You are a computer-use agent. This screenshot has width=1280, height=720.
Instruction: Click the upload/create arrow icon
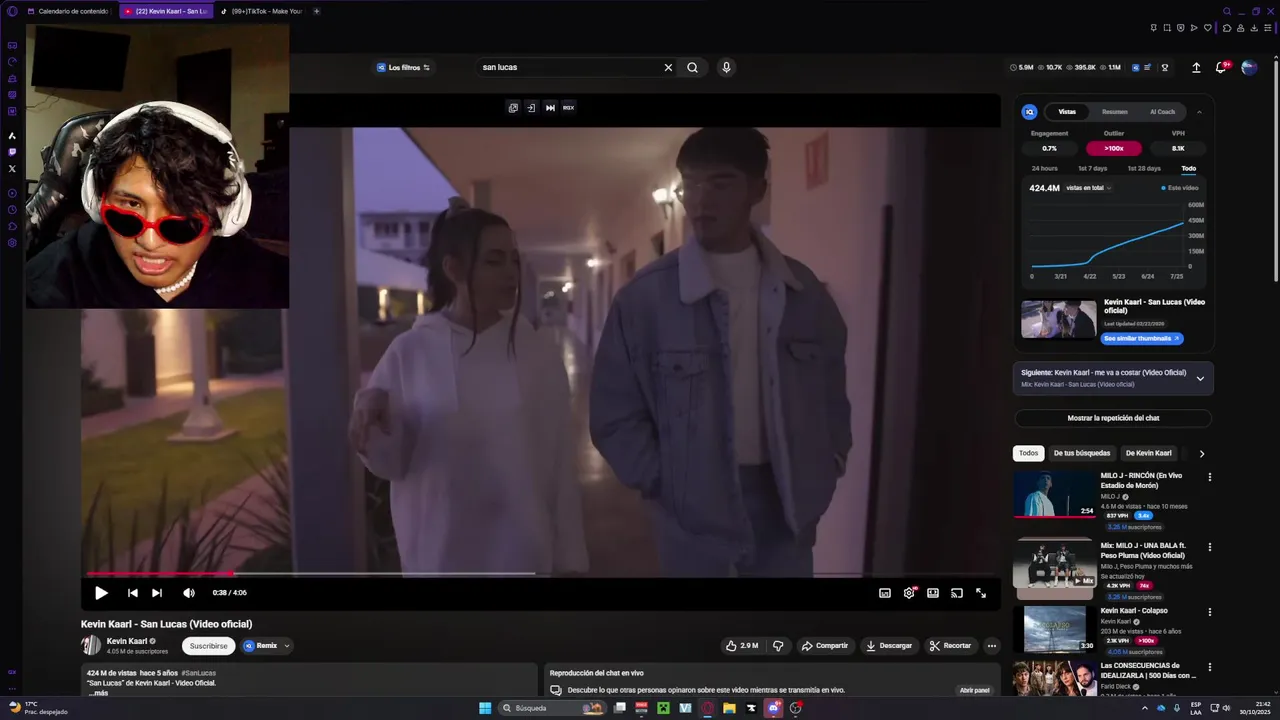(x=1196, y=67)
